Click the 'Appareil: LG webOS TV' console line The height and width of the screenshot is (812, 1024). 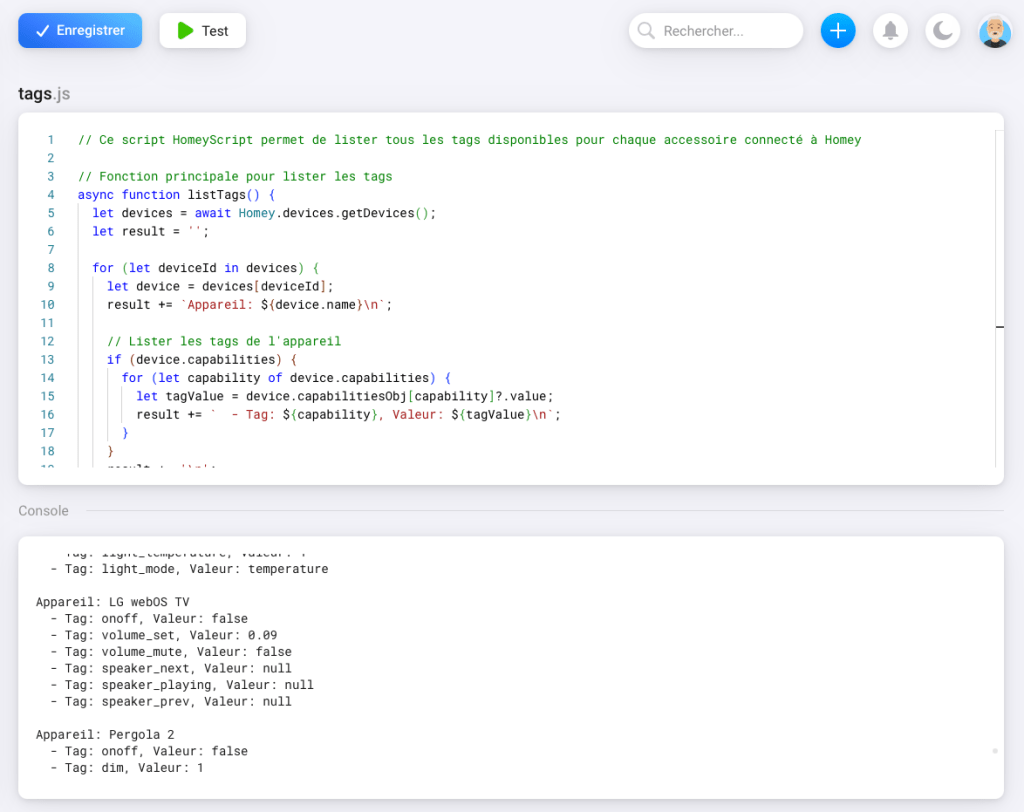(x=113, y=602)
